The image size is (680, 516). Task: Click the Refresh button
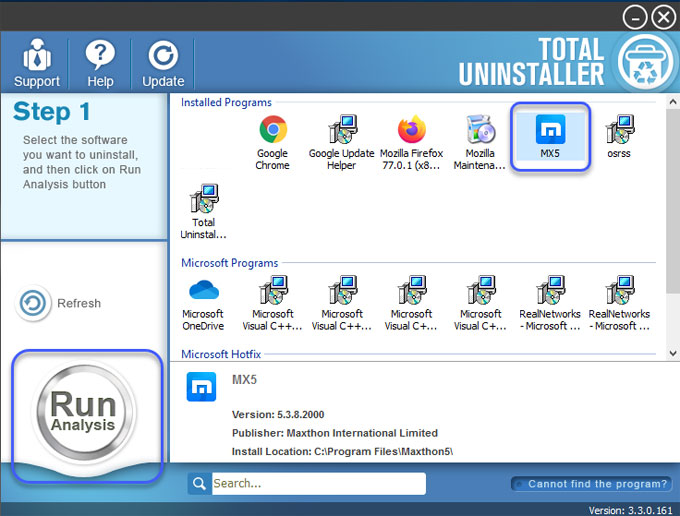(58, 303)
